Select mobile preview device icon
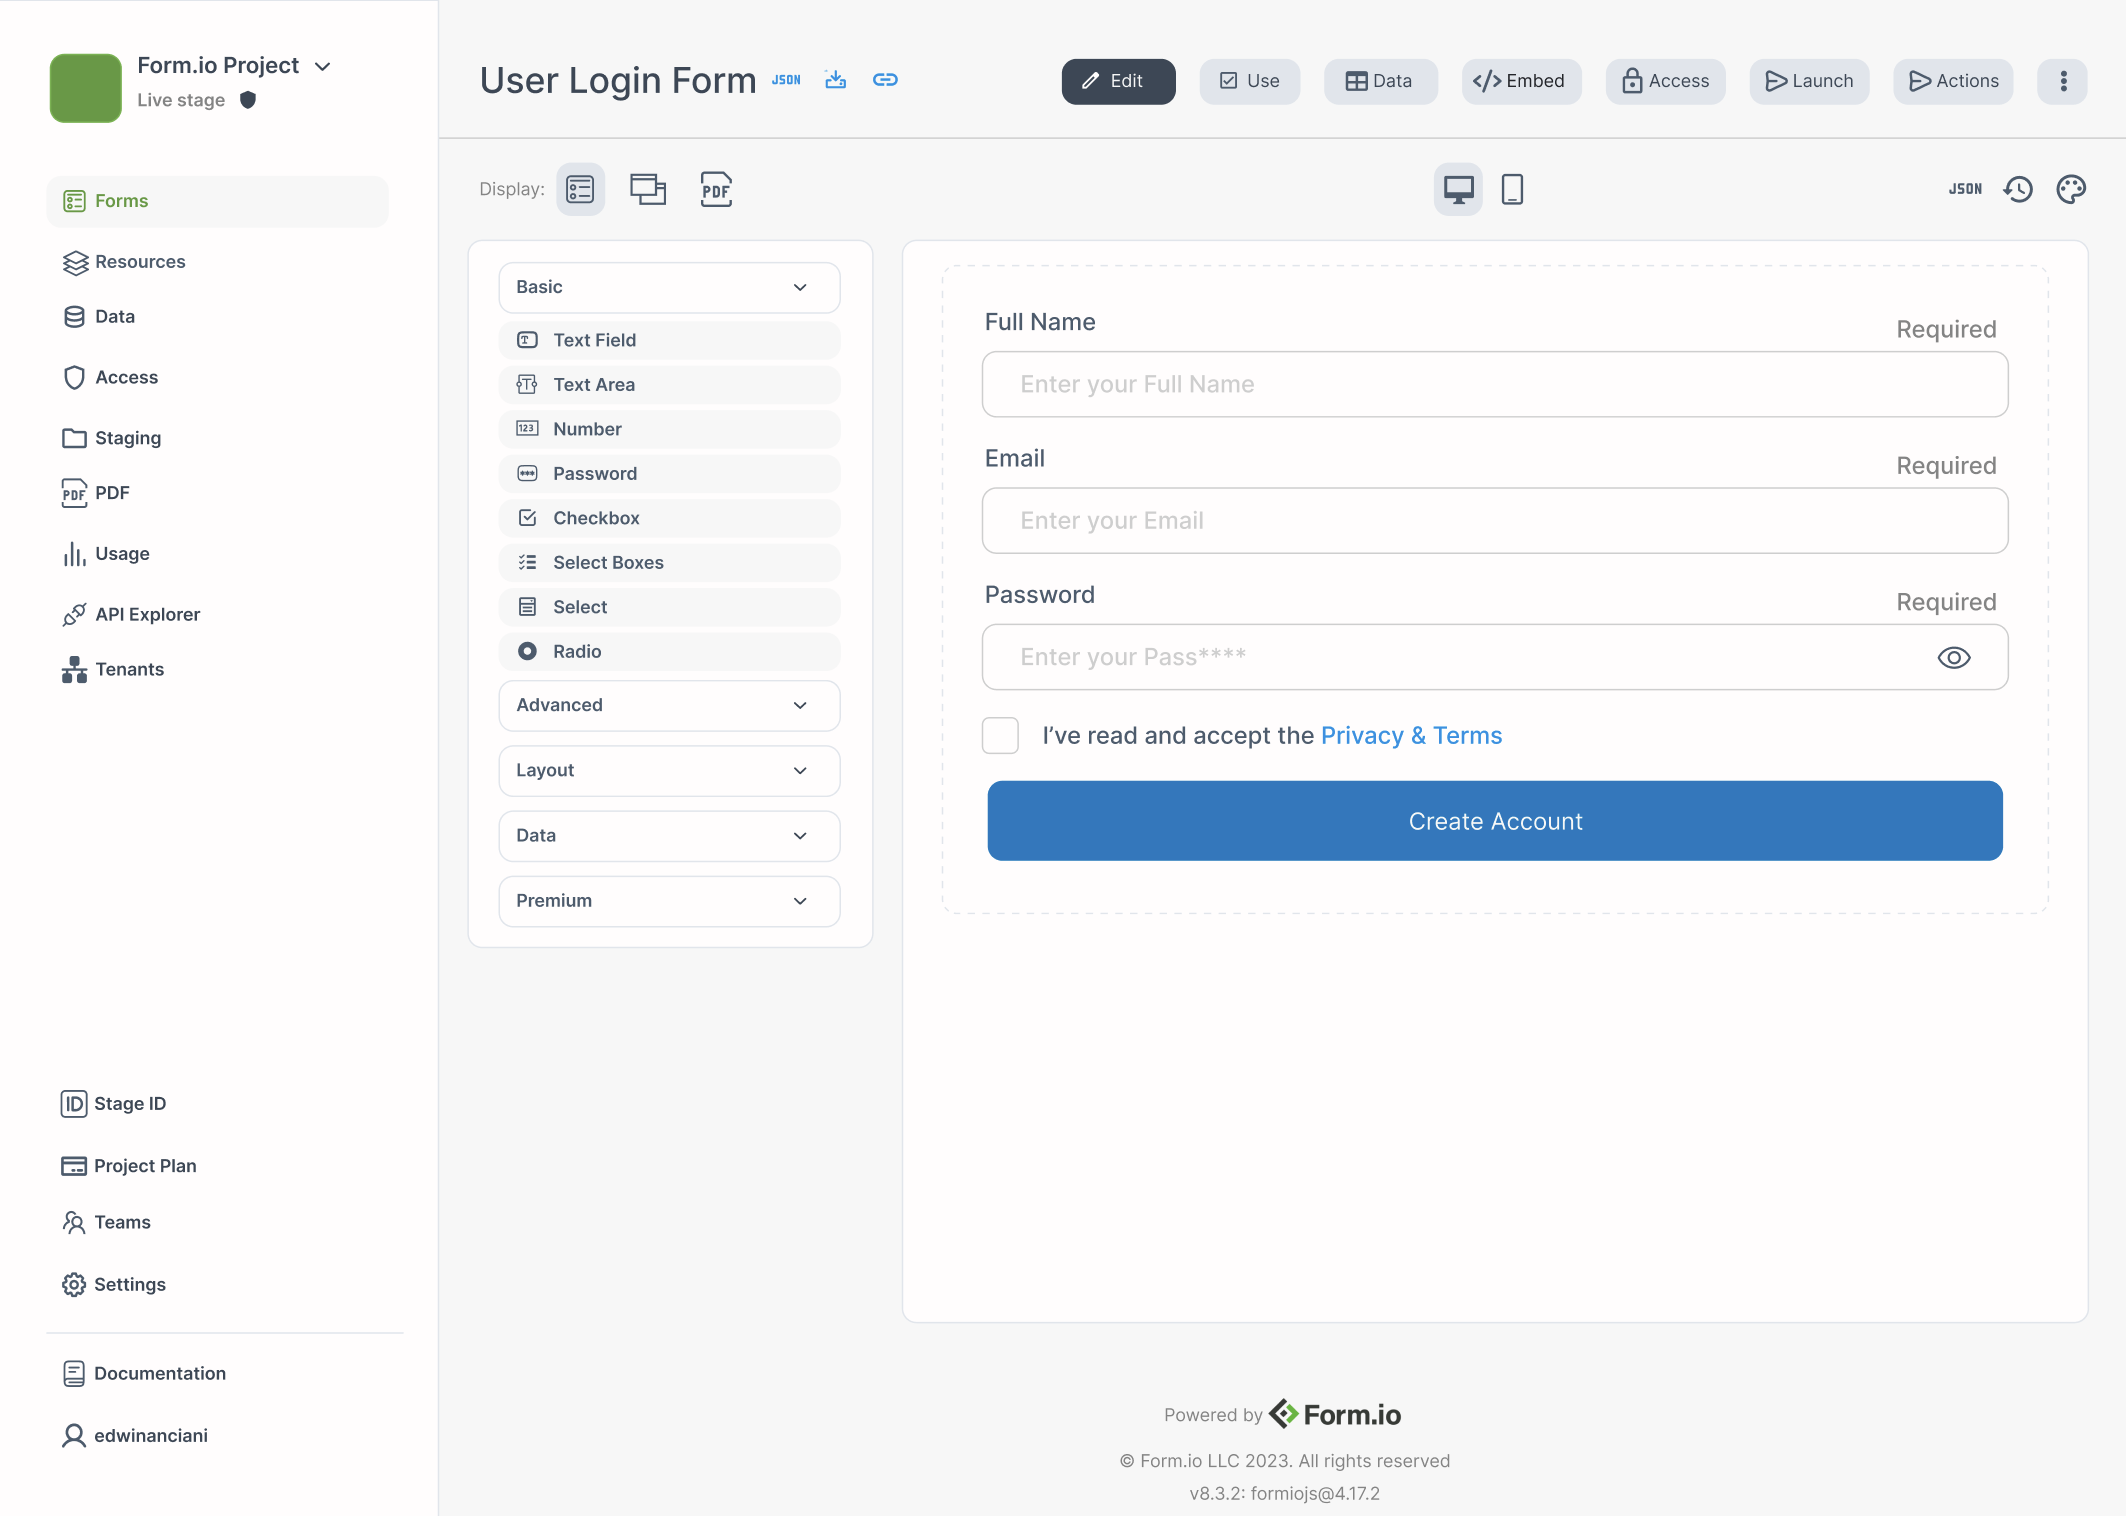 (x=1512, y=189)
